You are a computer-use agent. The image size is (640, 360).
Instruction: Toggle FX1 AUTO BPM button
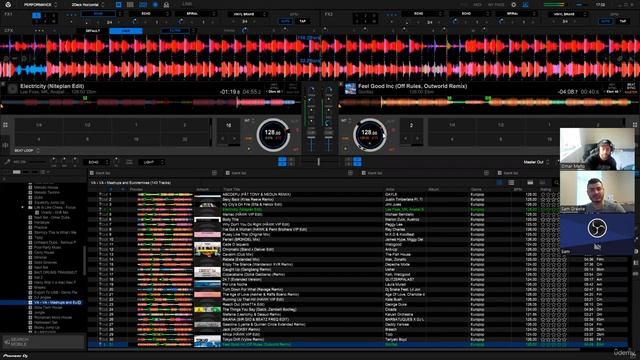285,21
